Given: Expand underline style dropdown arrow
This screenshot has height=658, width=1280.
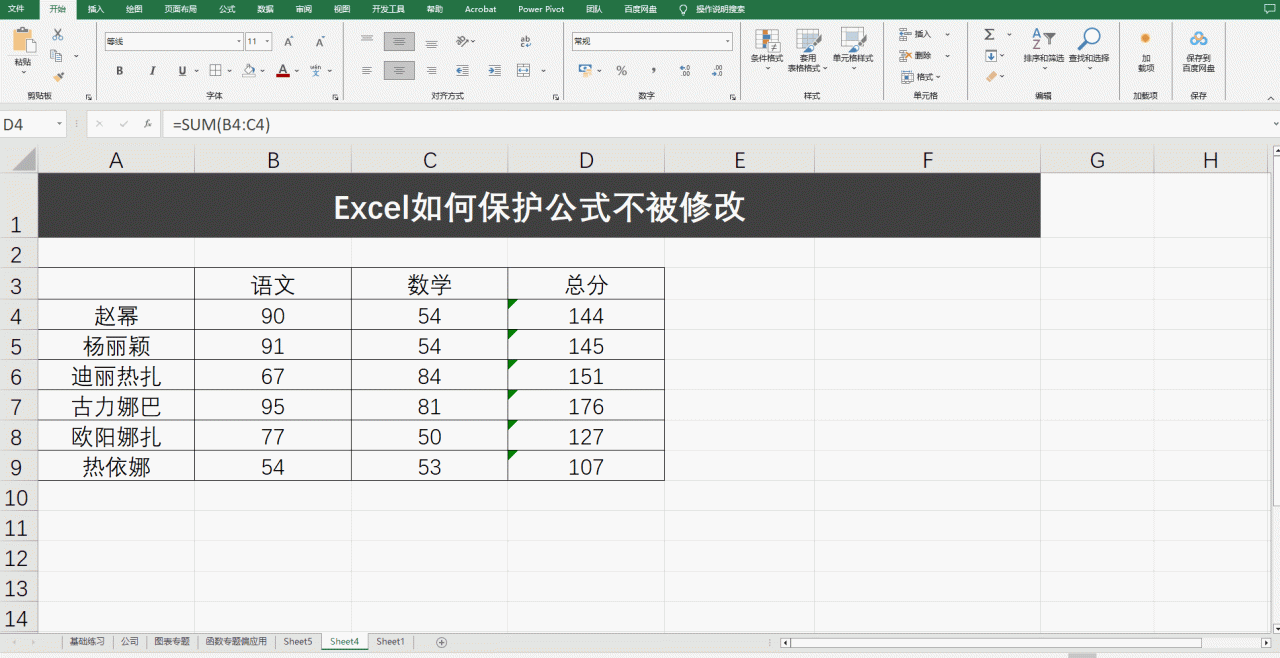Looking at the screenshot, I should [196, 71].
